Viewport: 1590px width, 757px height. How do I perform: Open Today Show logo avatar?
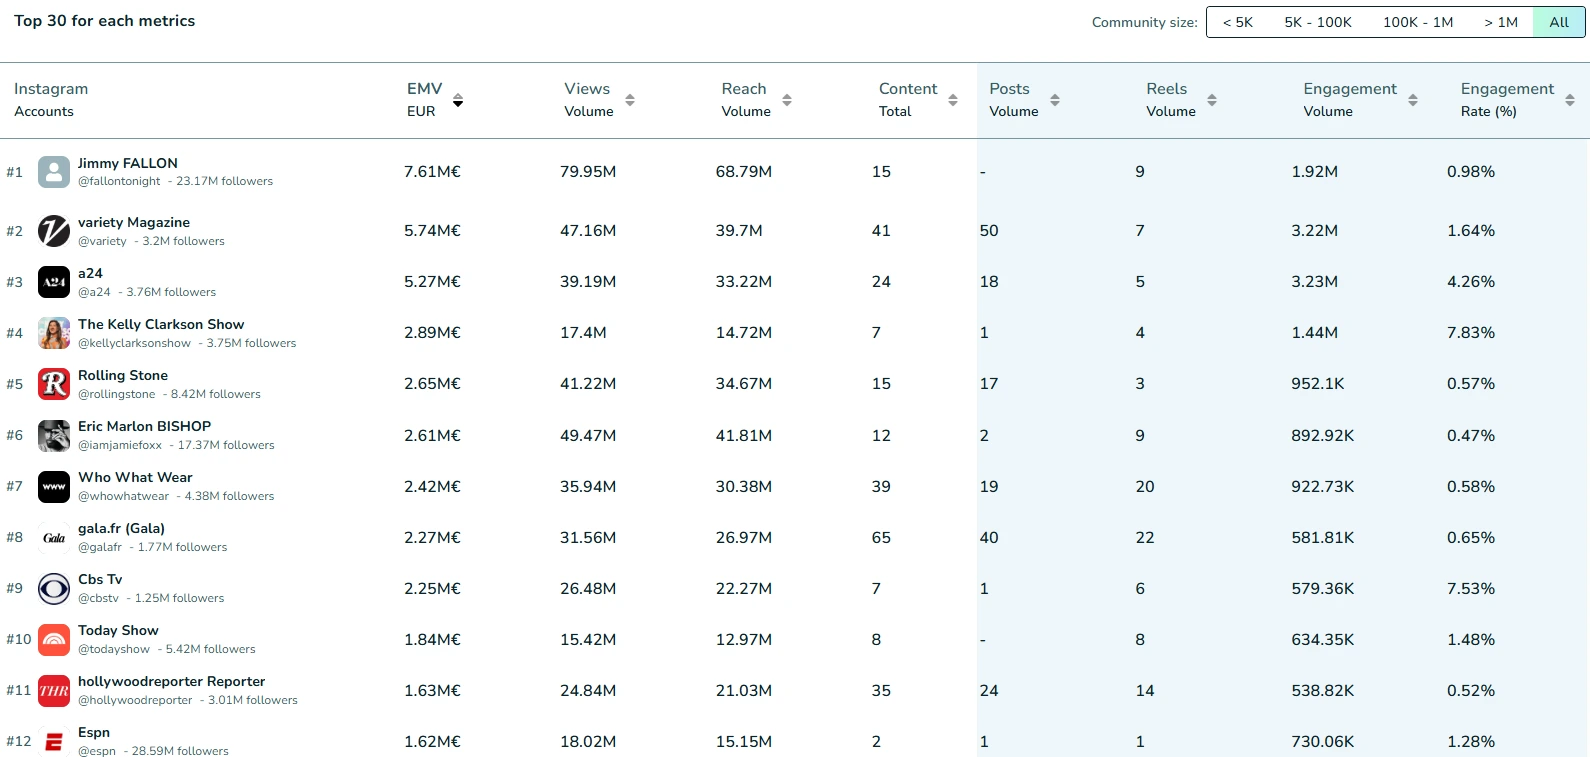point(54,640)
